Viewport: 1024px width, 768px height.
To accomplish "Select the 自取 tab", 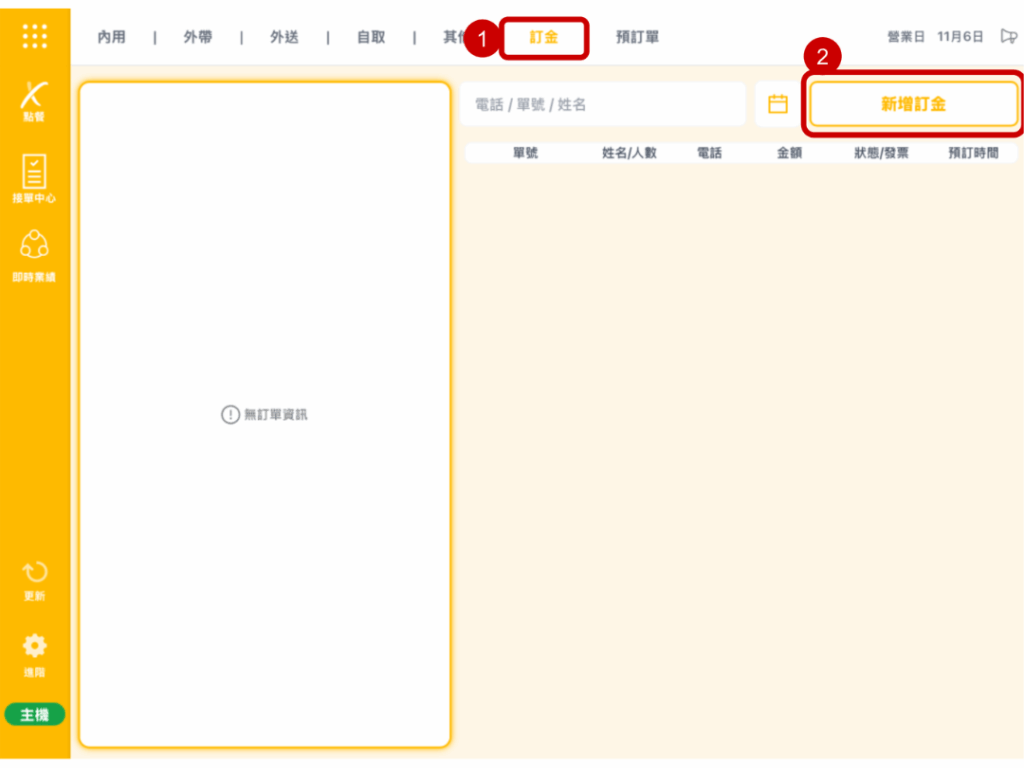I will (x=371, y=38).
